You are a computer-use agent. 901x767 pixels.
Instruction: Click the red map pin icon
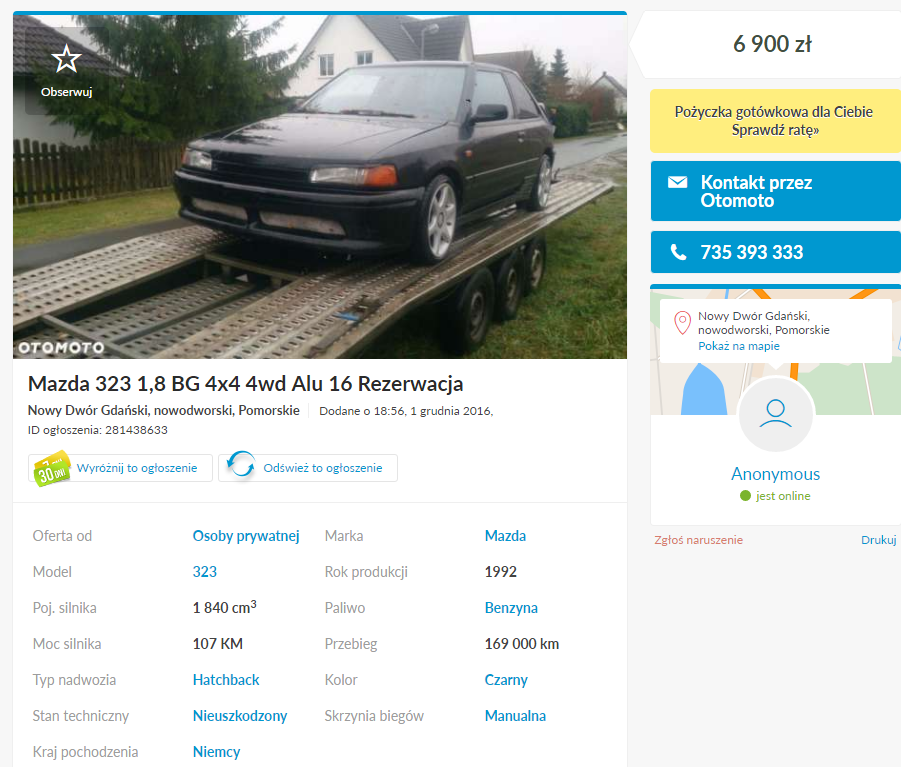682,323
